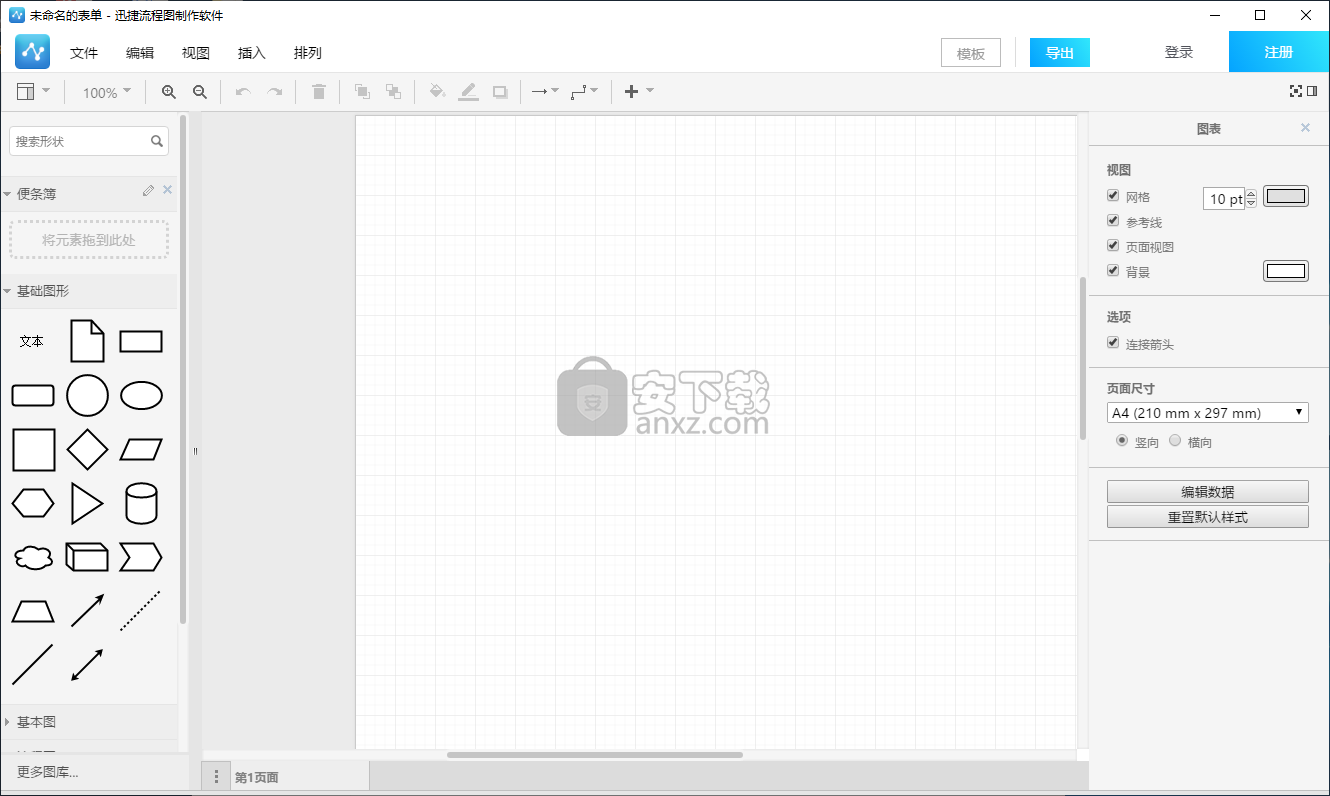Click the line color pencil icon
The image size is (1330, 796).
coord(468,92)
